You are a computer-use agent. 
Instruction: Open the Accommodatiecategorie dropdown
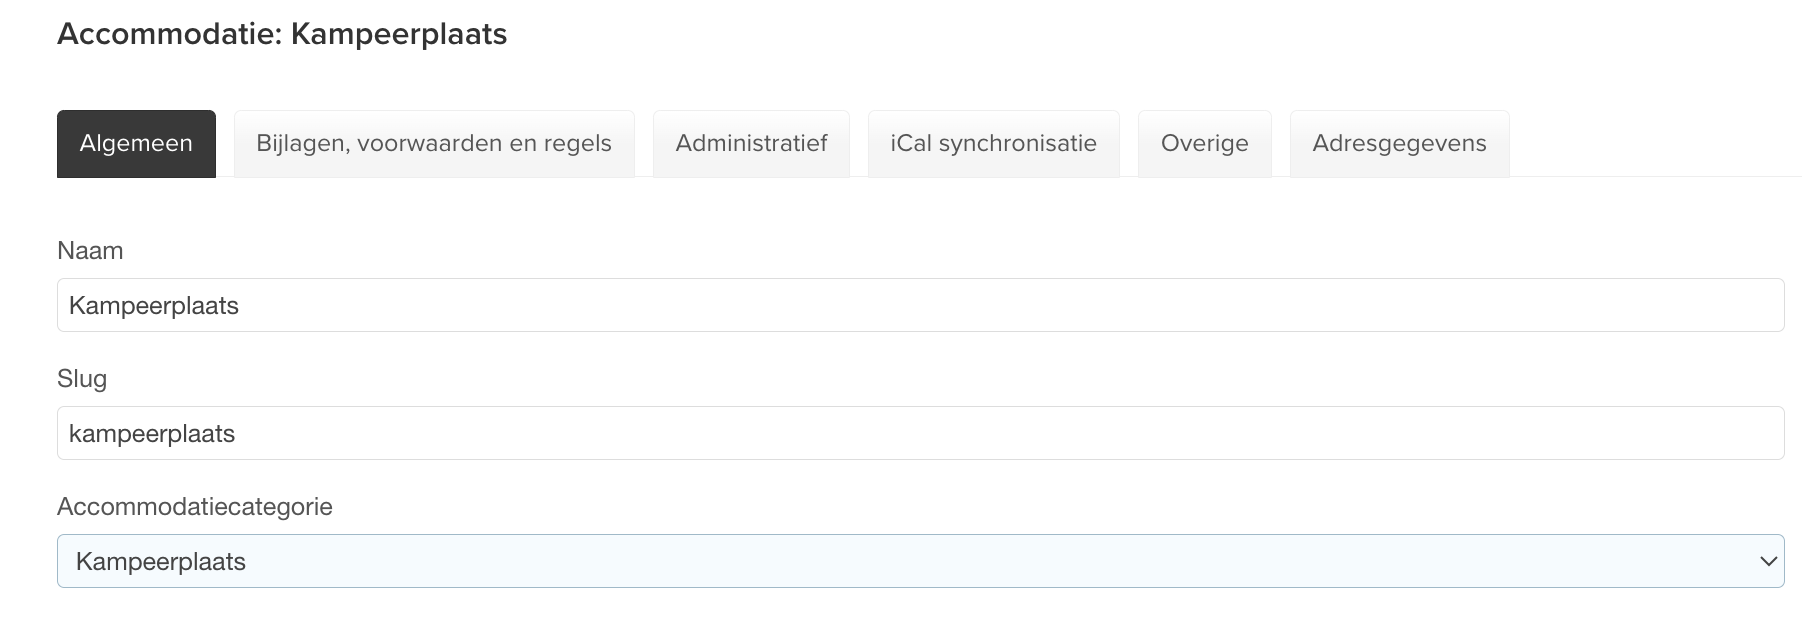[921, 561]
